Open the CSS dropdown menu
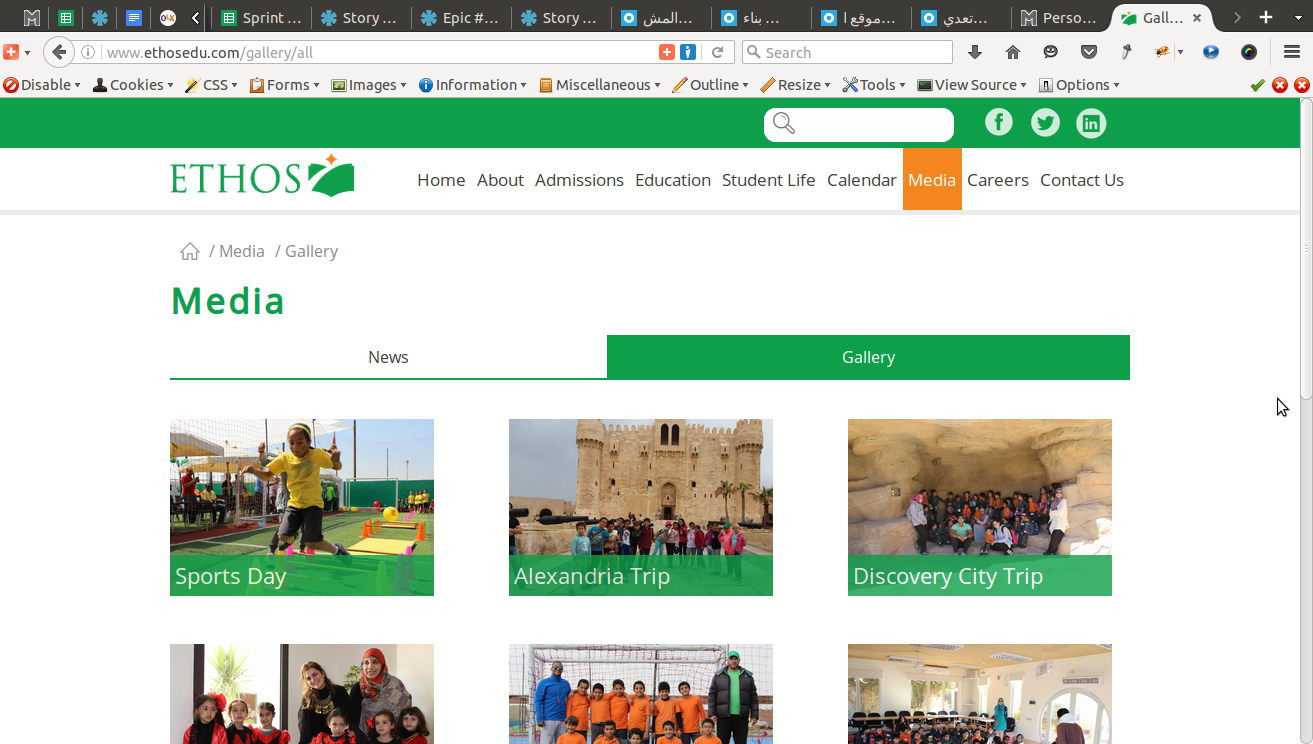The image size is (1313, 744). point(212,85)
